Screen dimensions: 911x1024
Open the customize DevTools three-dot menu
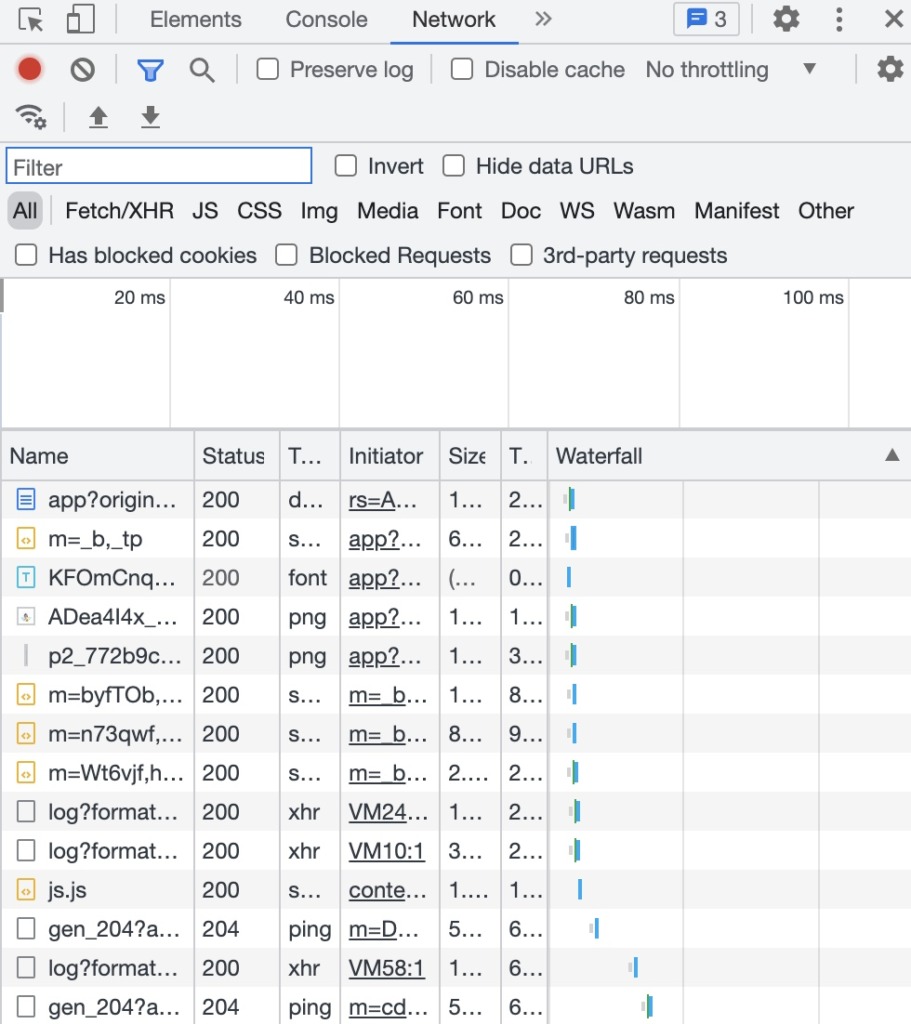(x=839, y=19)
